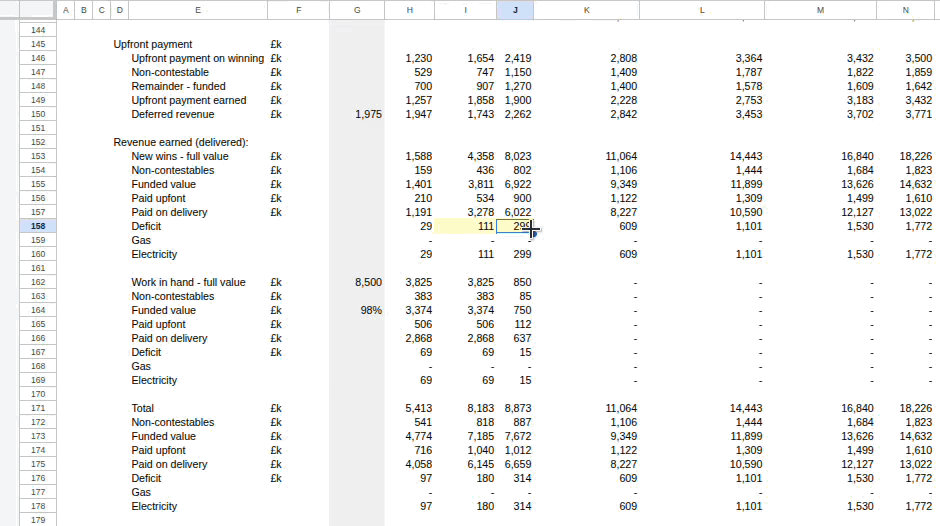Select column header J
The height and width of the screenshot is (526, 940).
point(515,10)
